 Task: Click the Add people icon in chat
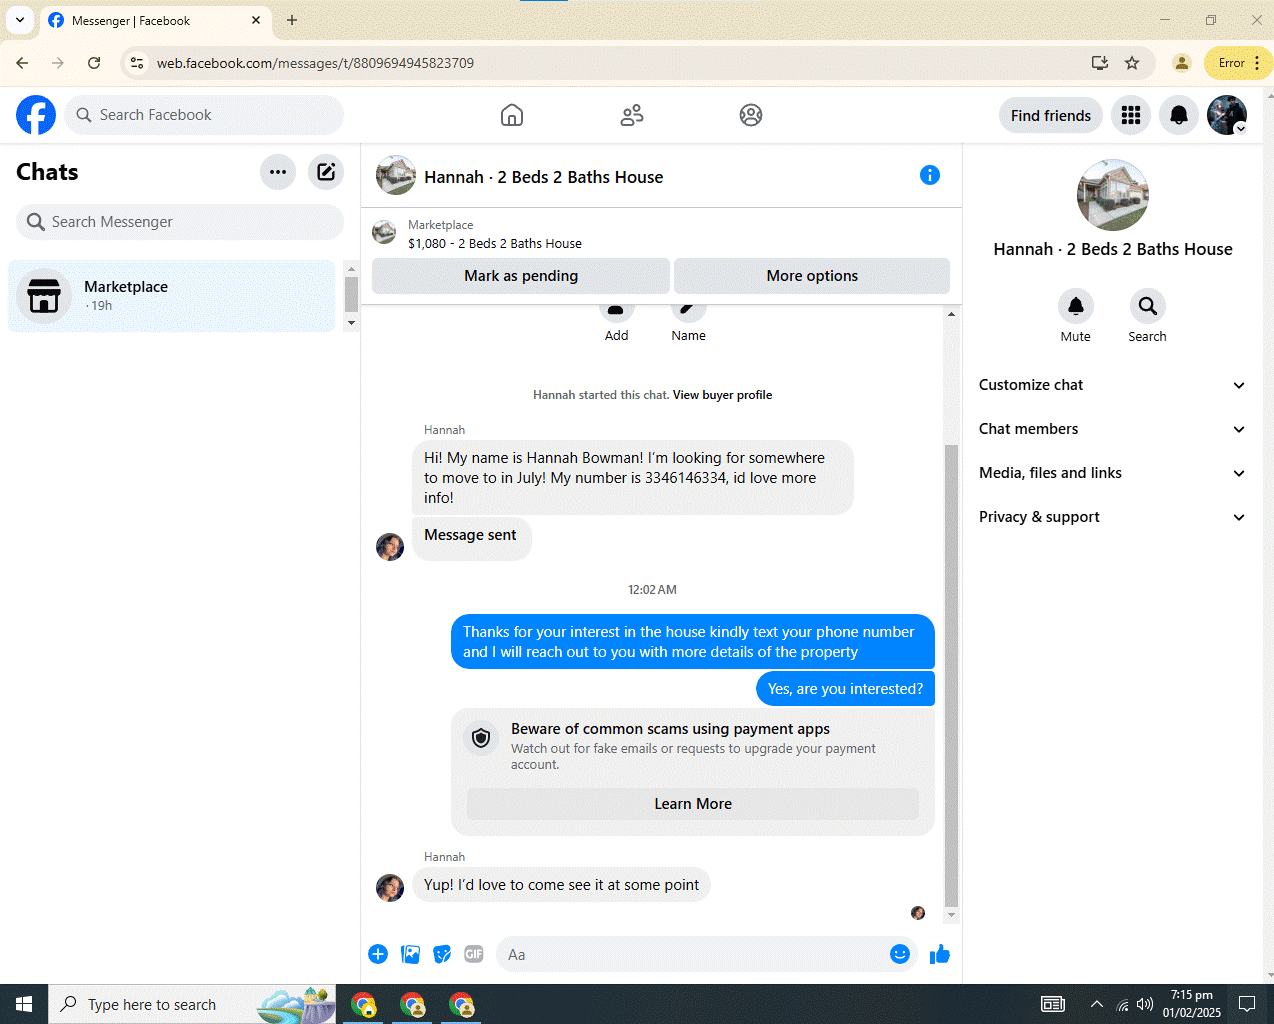[x=617, y=310]
